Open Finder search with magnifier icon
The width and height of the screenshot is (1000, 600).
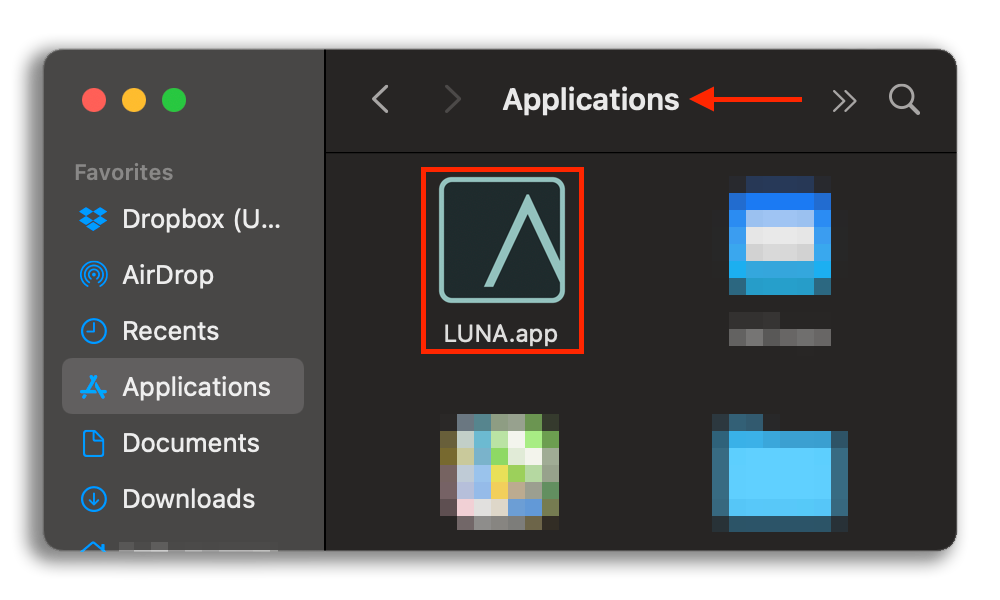(x=904, y=99)
